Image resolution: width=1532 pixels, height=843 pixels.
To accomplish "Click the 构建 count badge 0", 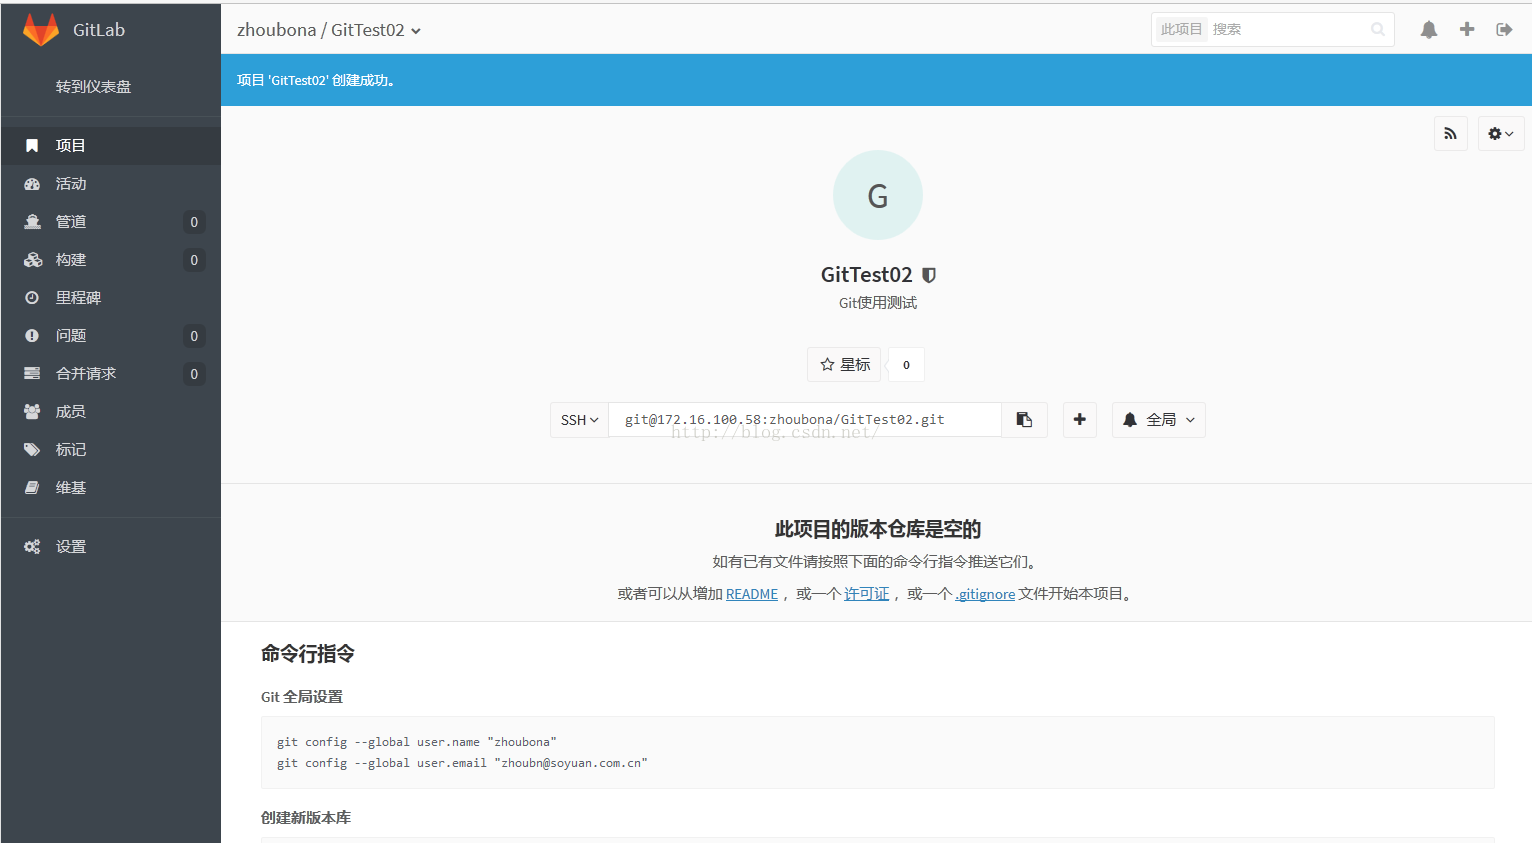I will [x=194, y=260].
